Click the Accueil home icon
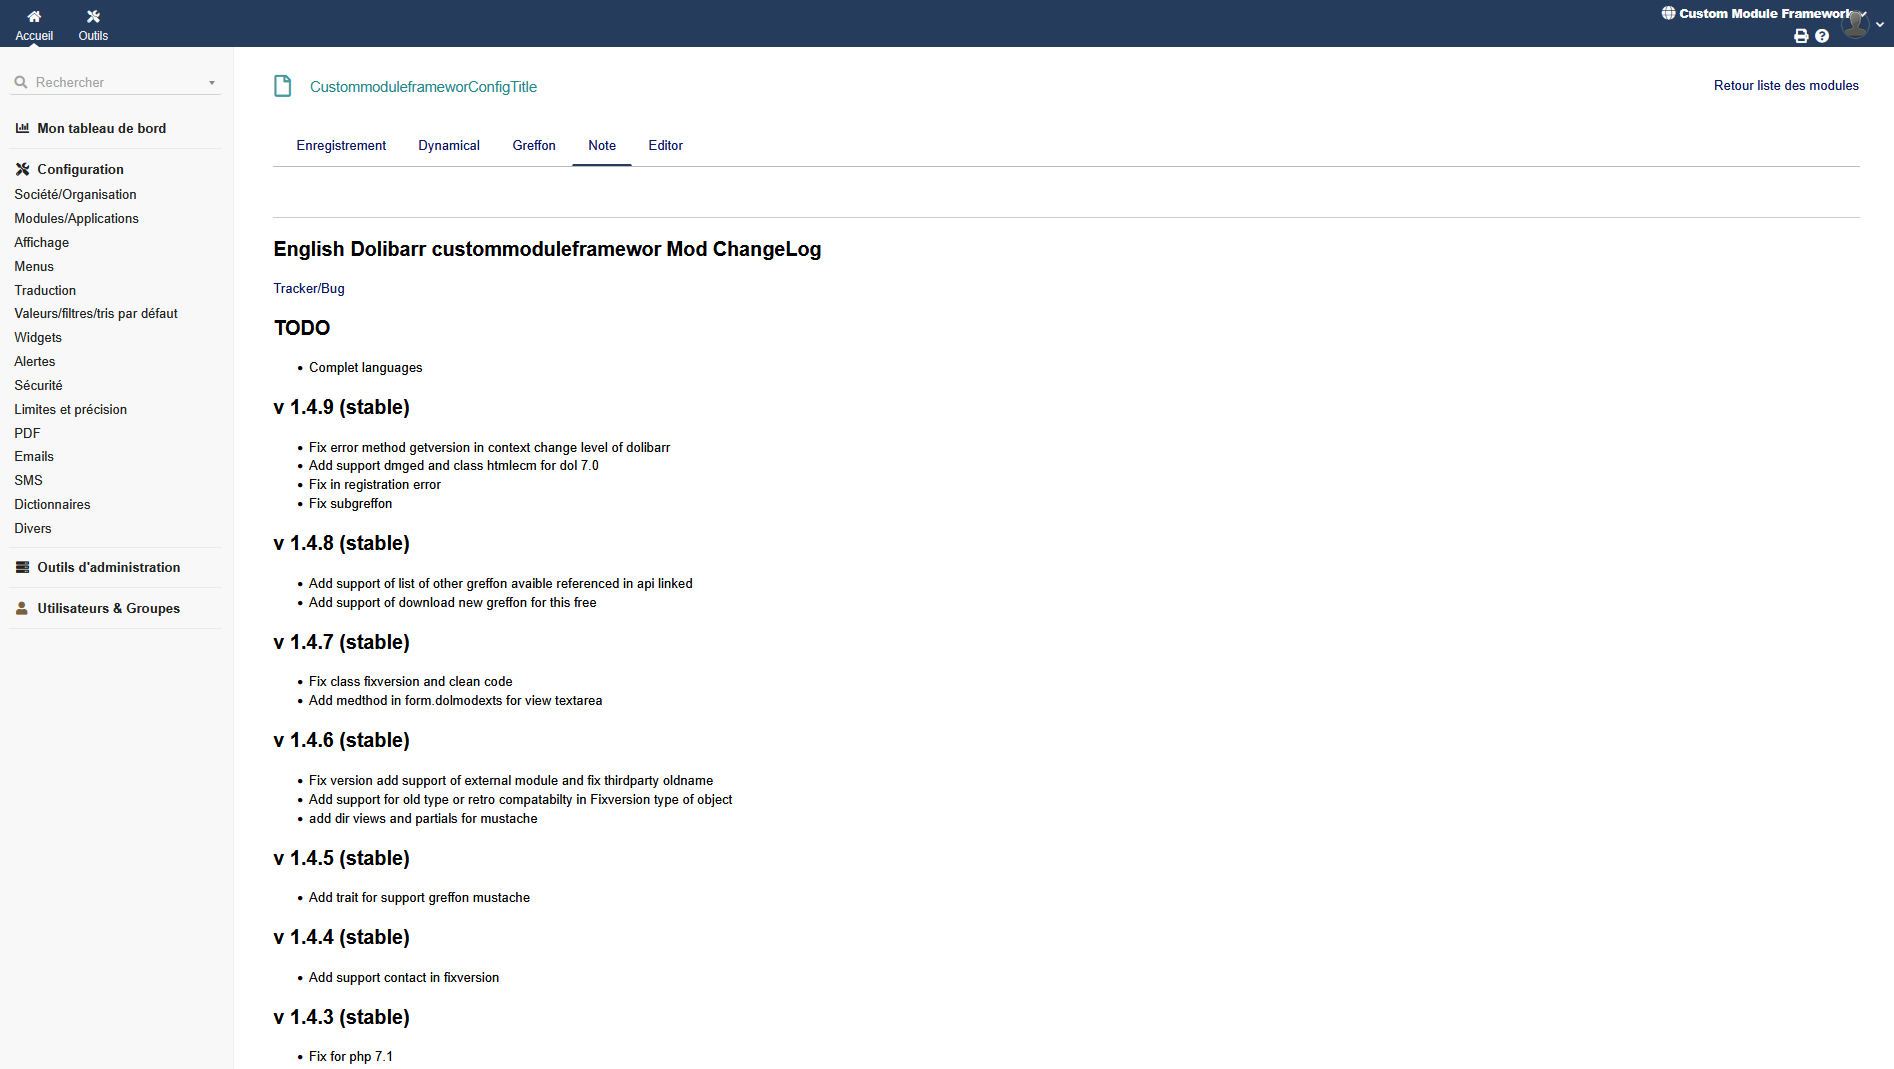Image resolution: width=1894 pixels, height=1069 pixels. click(x=34, y=16)
